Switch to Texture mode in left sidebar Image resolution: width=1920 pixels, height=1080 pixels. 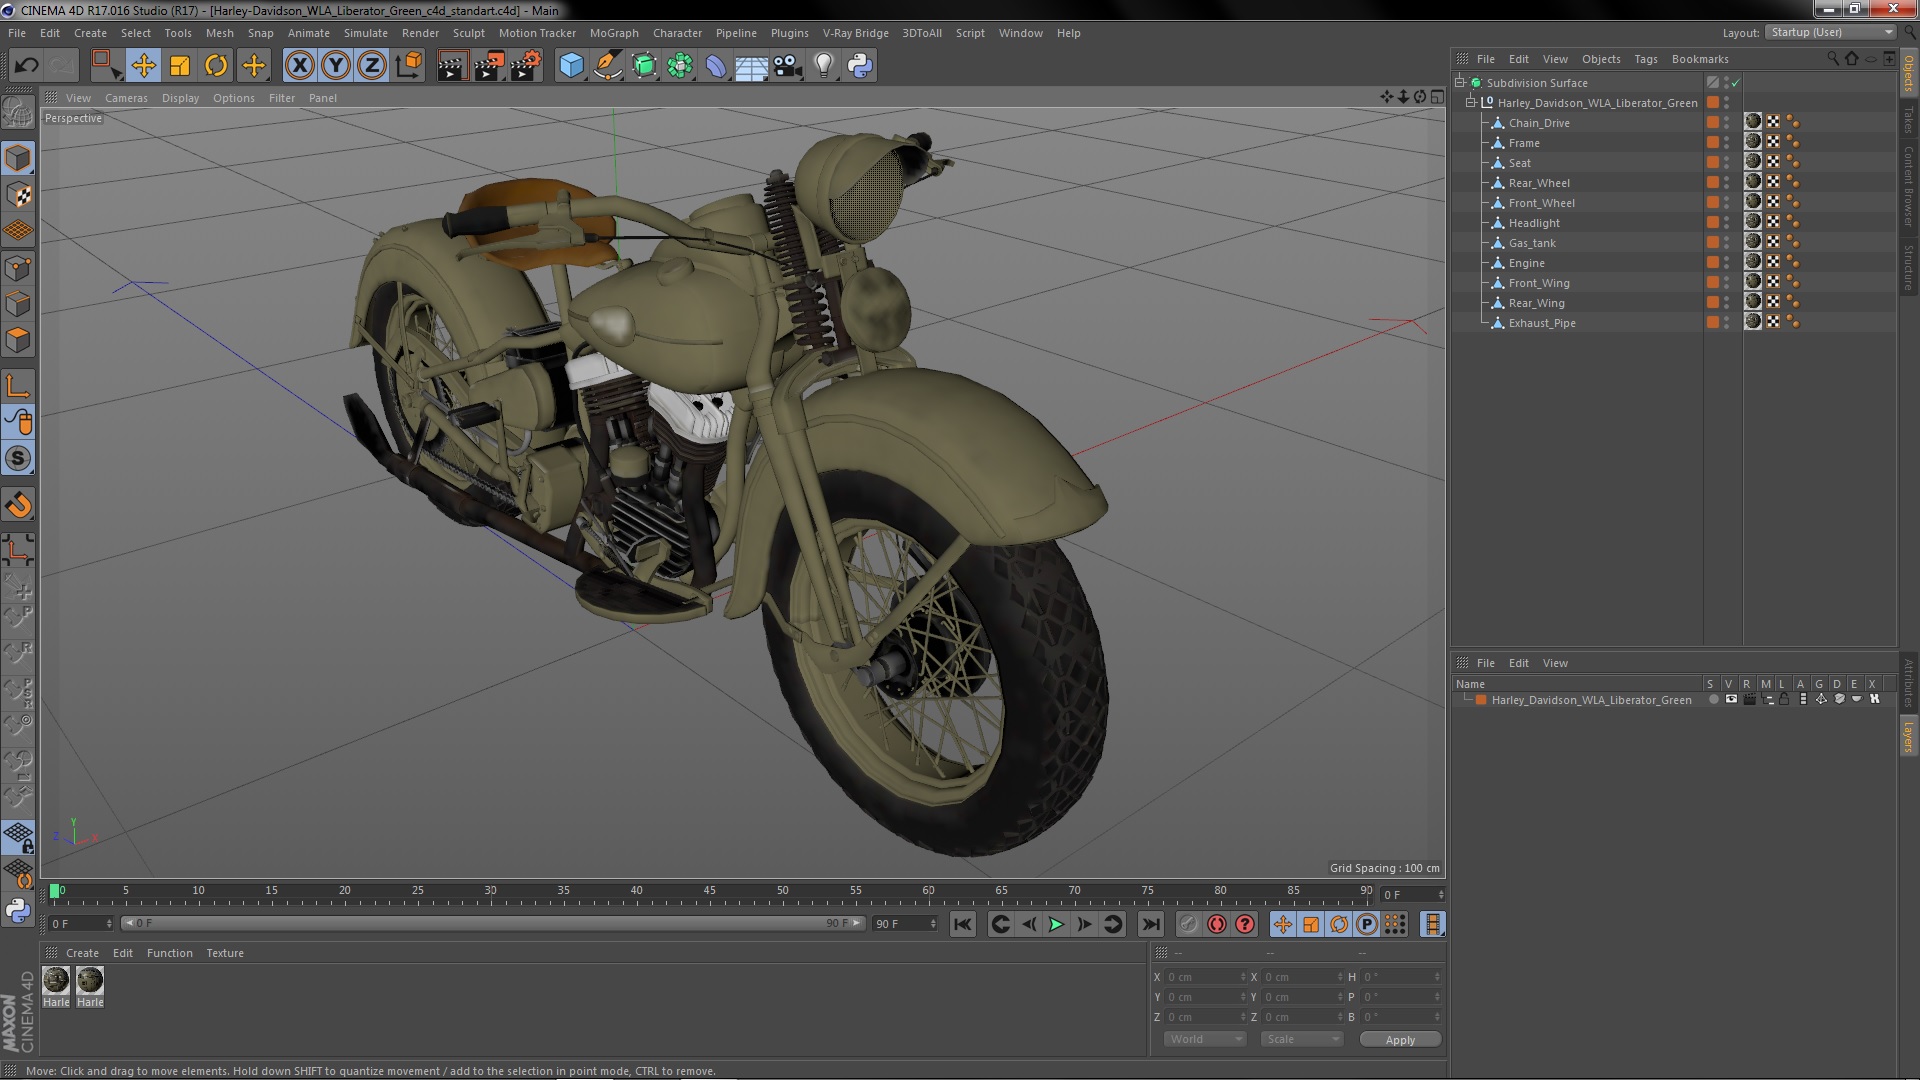click(x=18, y=195)
